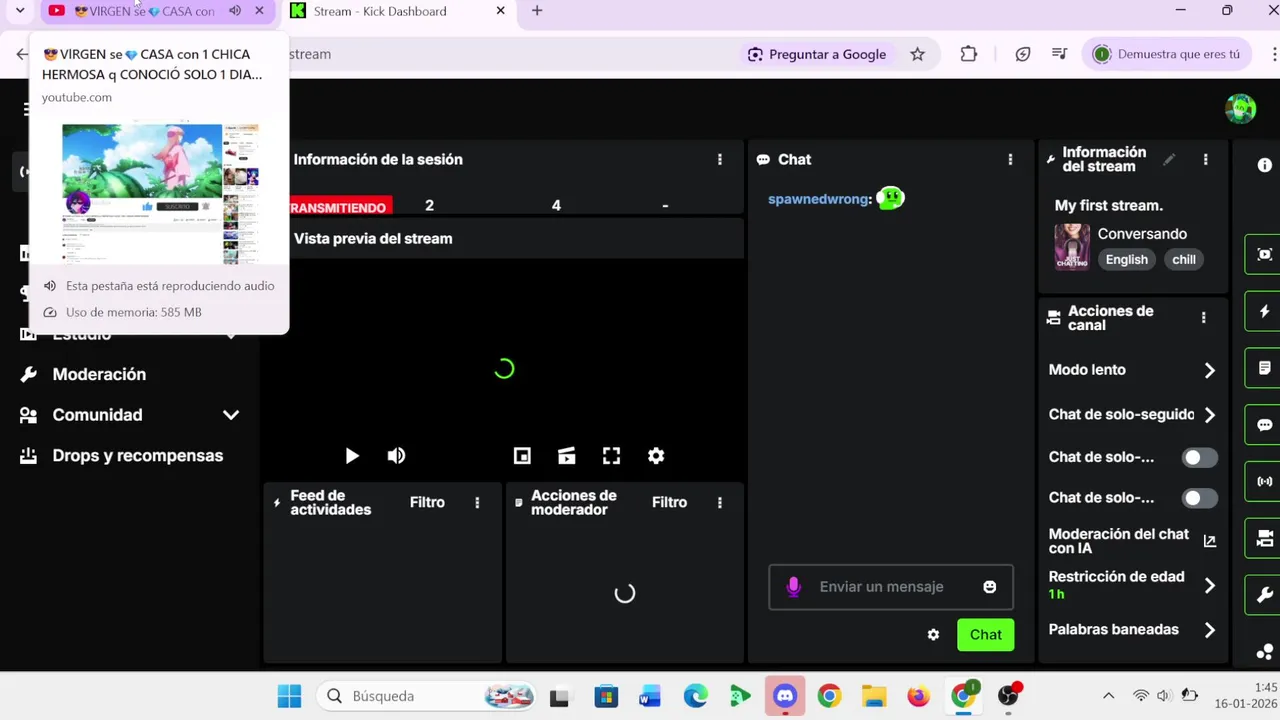Edit stream information with pencil icon
The image size is (1280, 720).
coord(1169,159)
